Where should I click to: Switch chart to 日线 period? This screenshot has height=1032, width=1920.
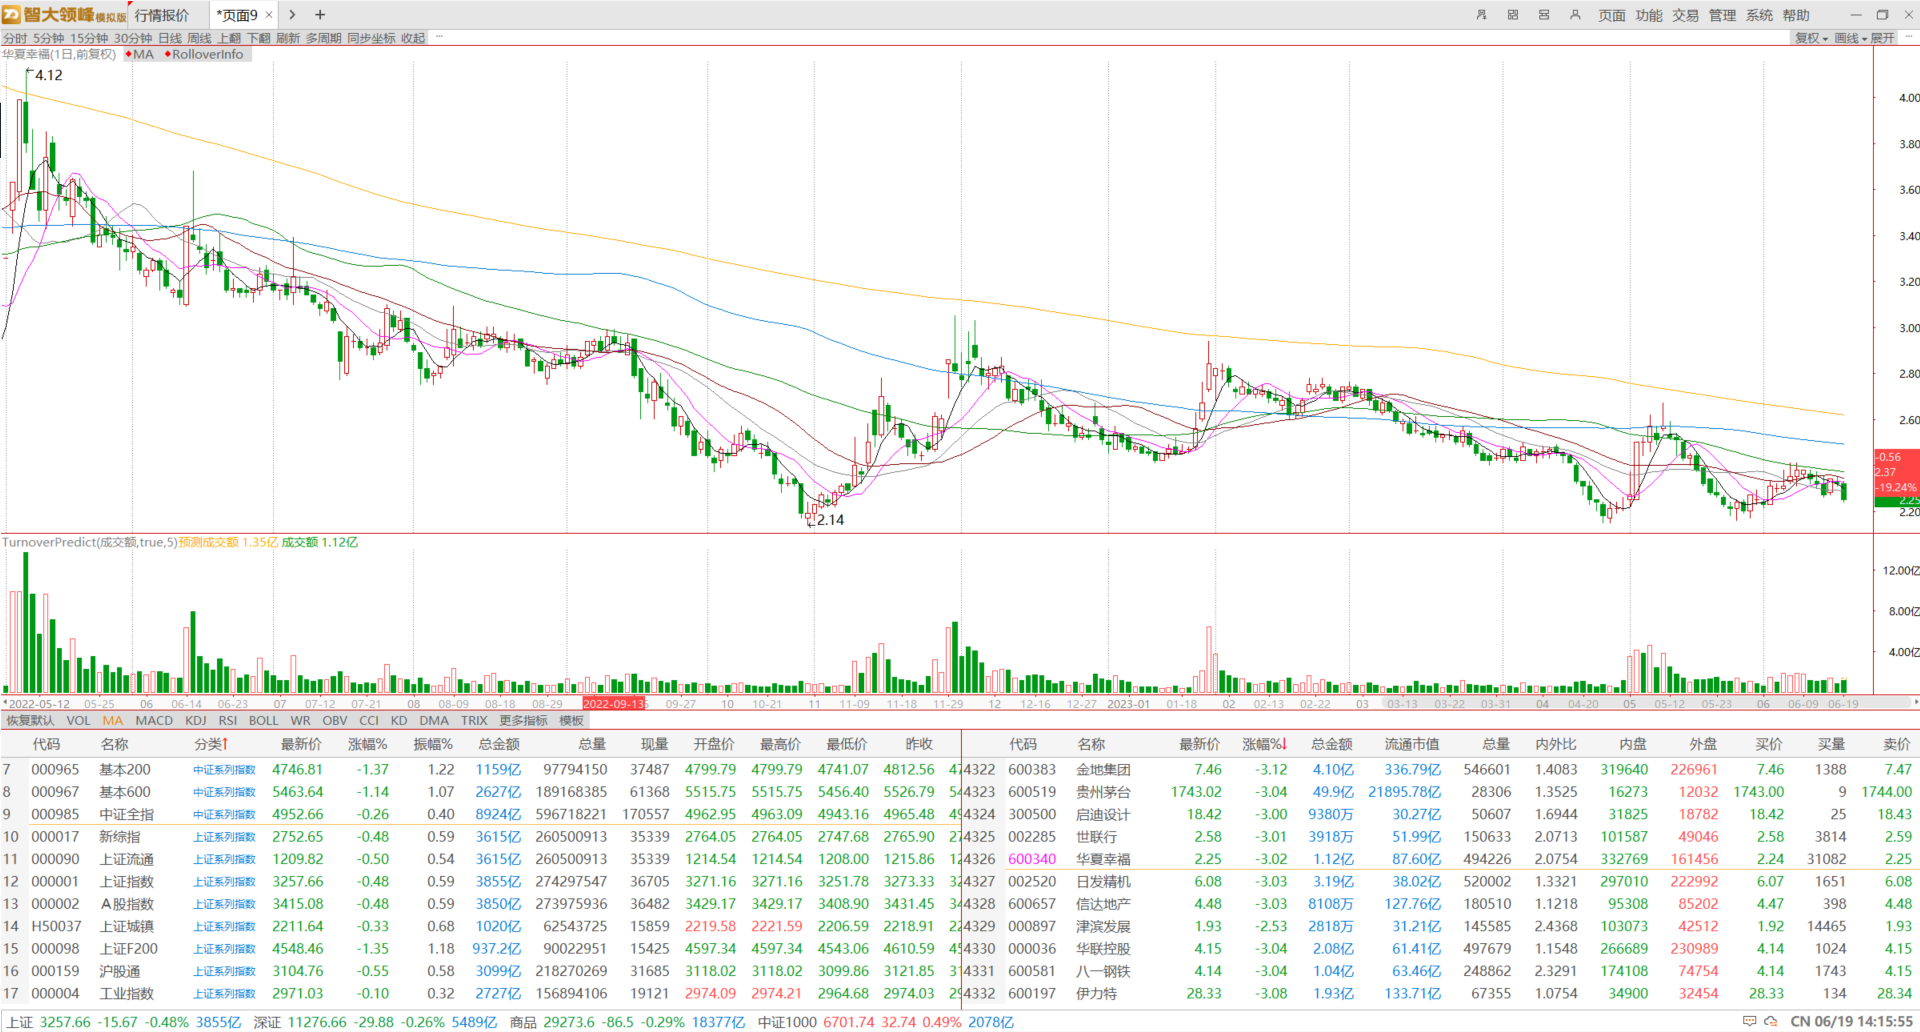(170, 38)
